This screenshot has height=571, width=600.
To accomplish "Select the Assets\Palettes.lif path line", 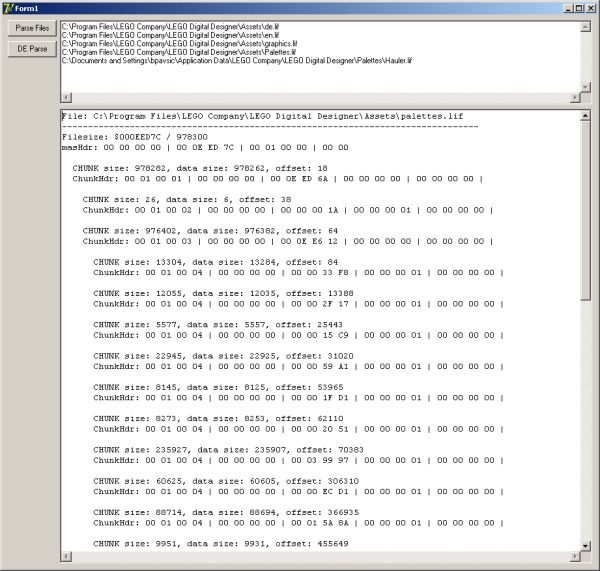I will point(179,52).
